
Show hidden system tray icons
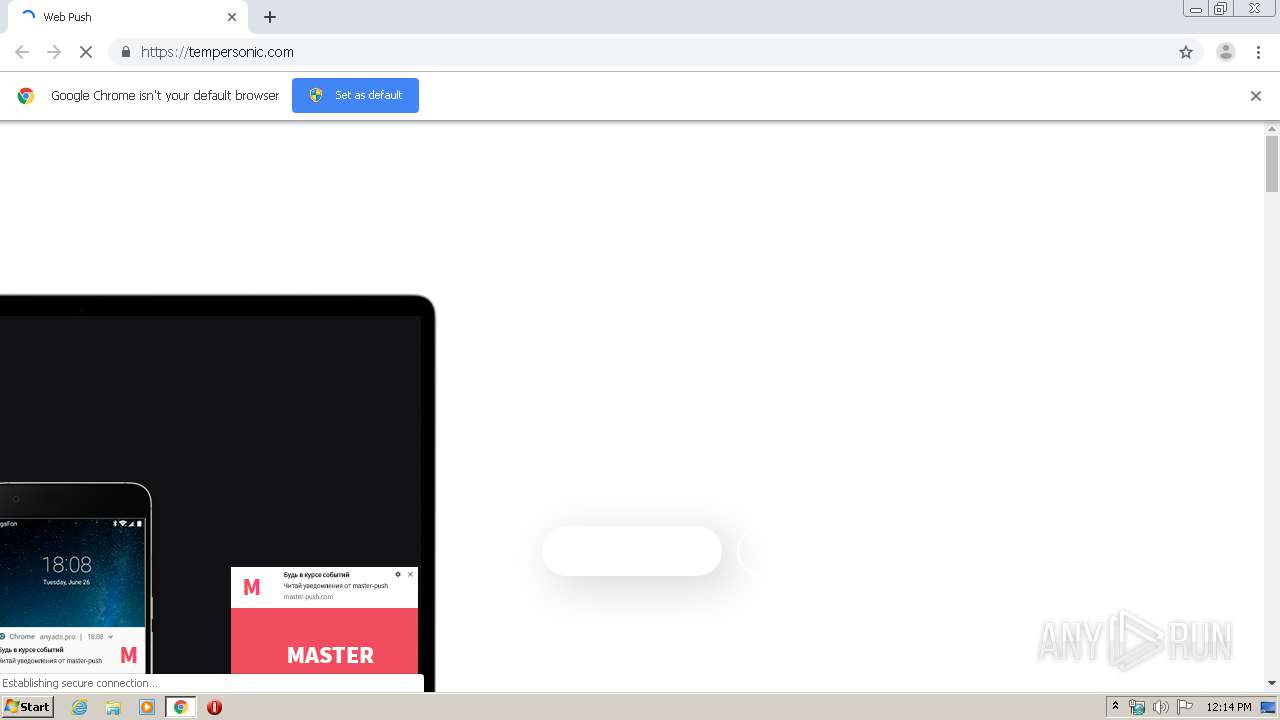[x=1116, y=707]
